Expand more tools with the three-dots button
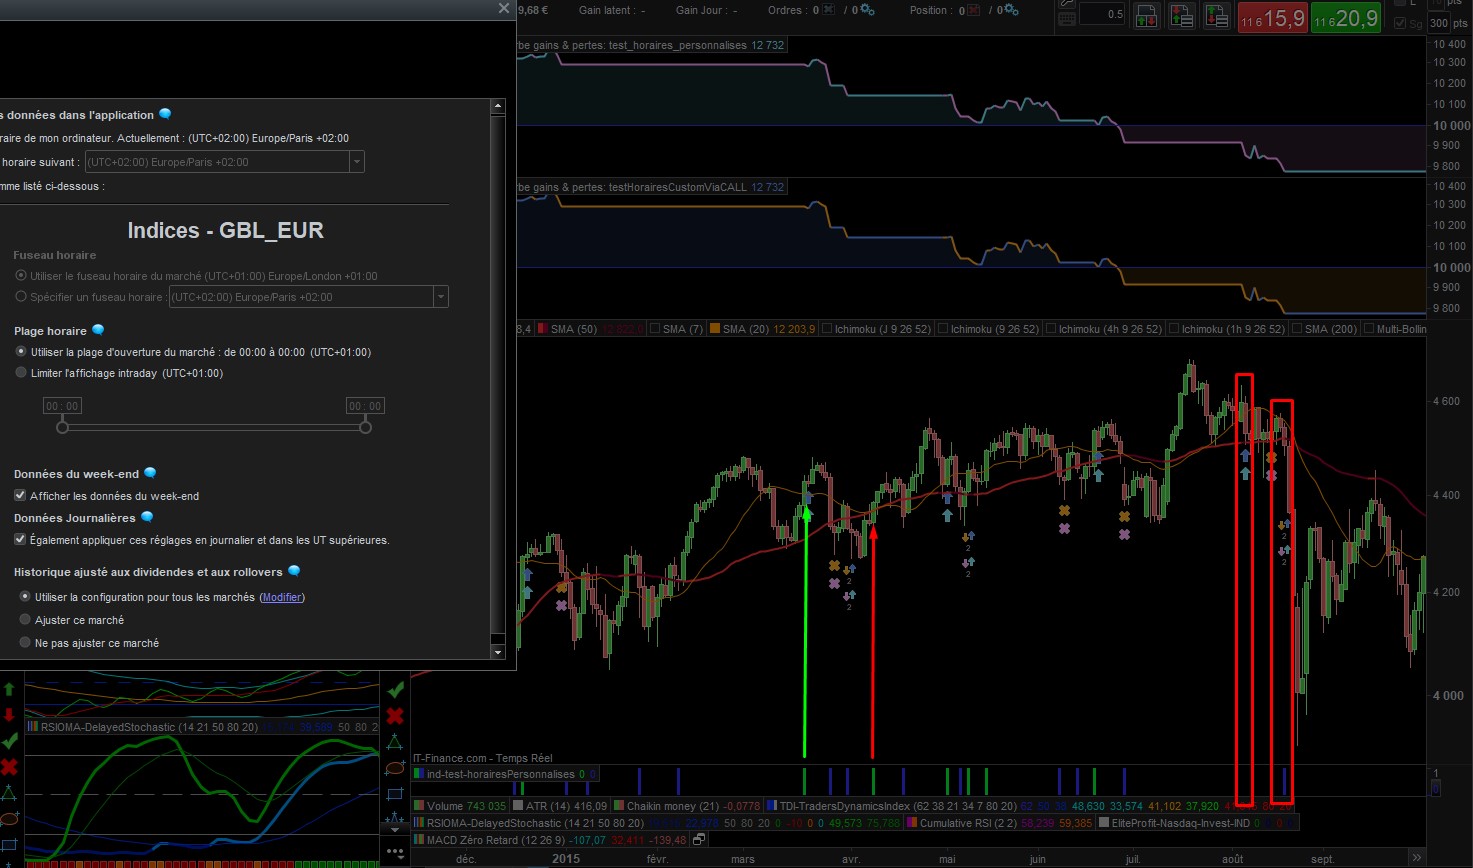Viewport: 1473px width, 868px height. click(x=395, y=853)
